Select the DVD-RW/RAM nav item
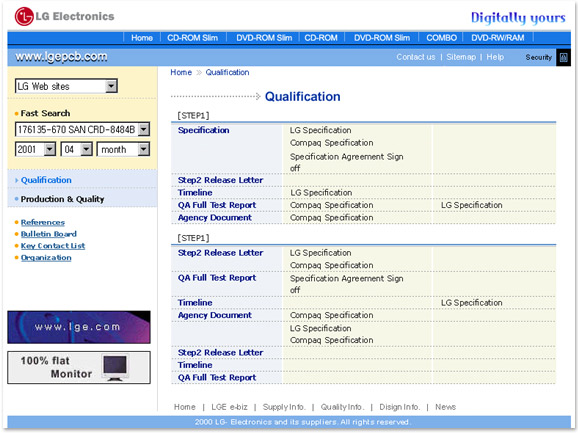578x434 pixels. pyautogui.click(x=498, y=38)
